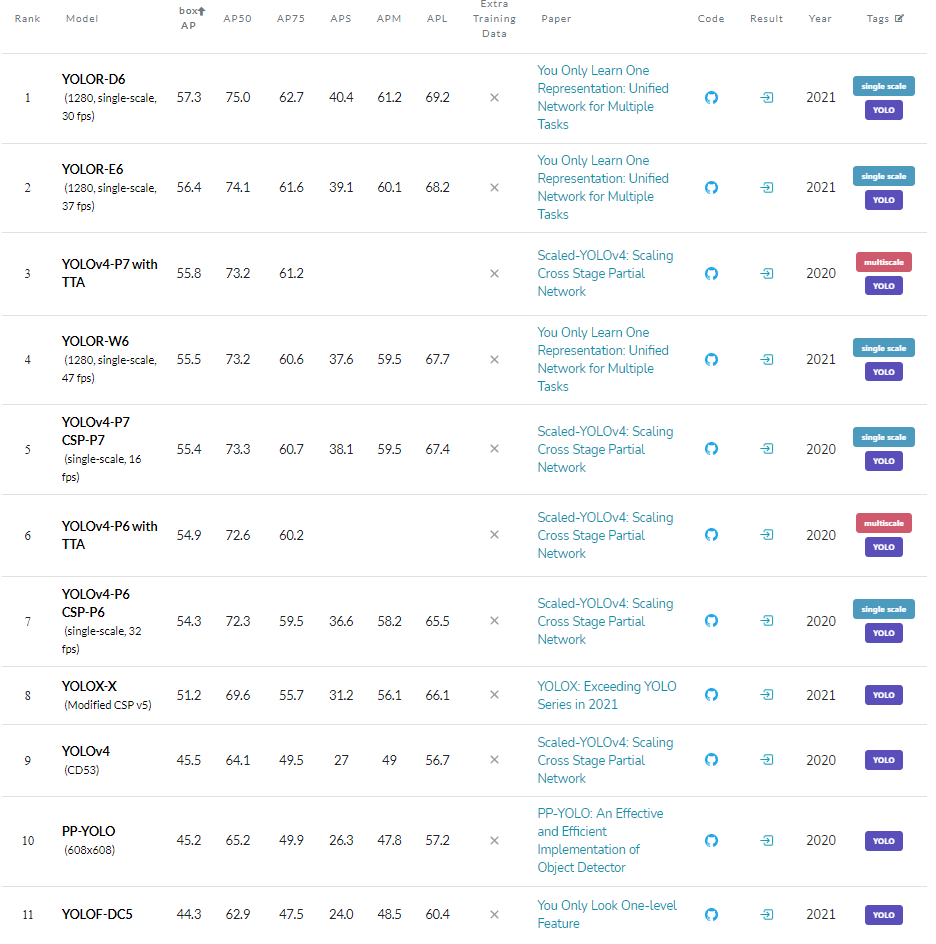Click GitHub icon for YOLOv4-P7 with TTA
The height and width of the screenshot is (944, 936).
tap(711, 274)
